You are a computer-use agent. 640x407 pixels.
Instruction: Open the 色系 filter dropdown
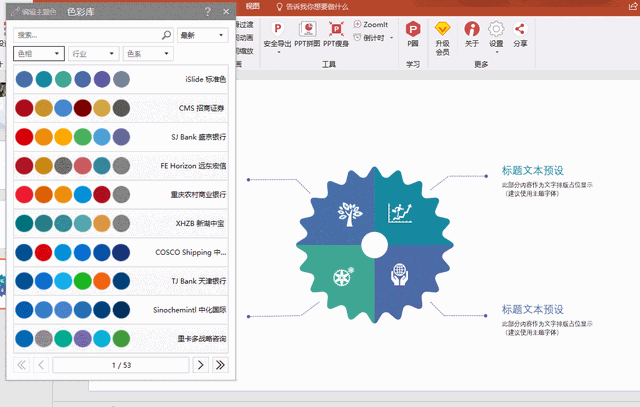click(x=148, y=53)
